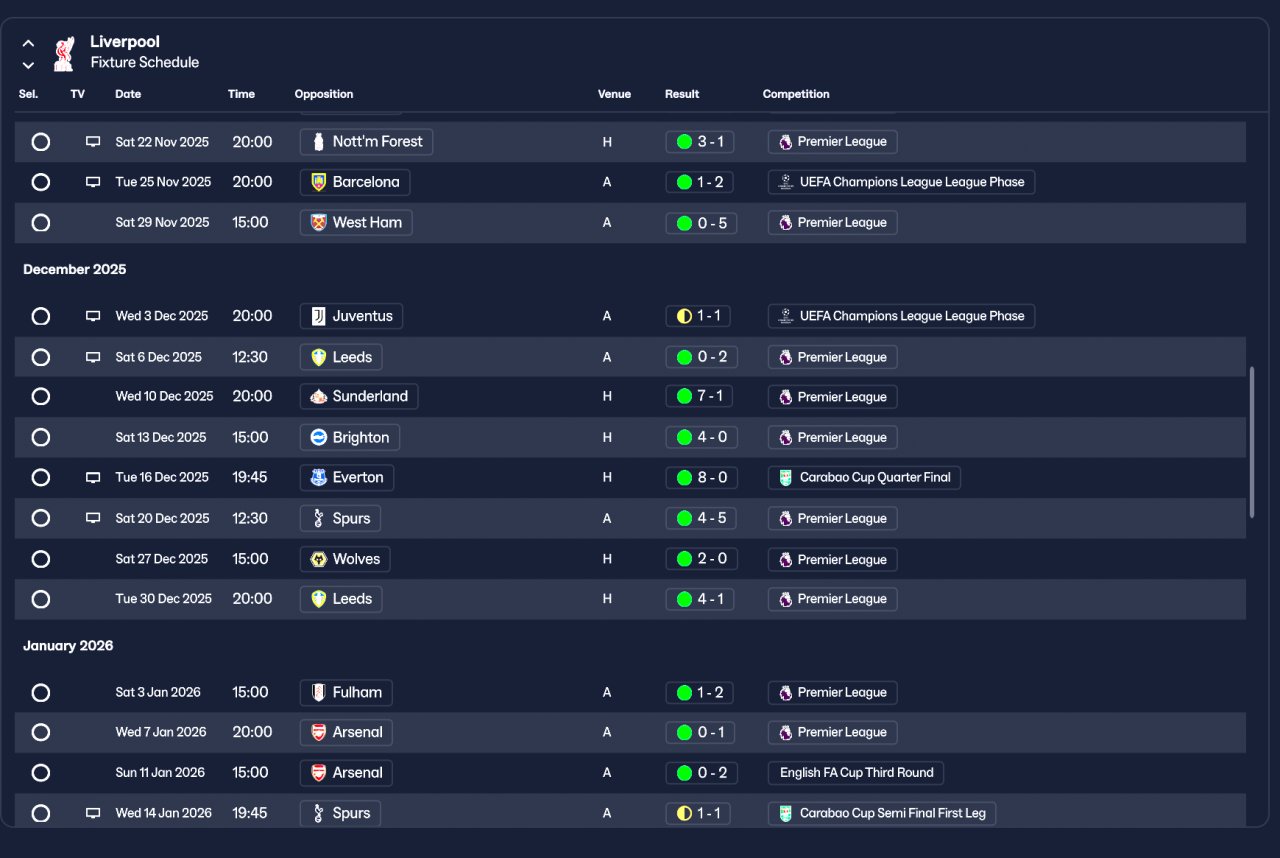The width and height of the screenshot is (1280, 858).
Task: Click the Juventus club badge icon
Action: [x=319, y=316]
